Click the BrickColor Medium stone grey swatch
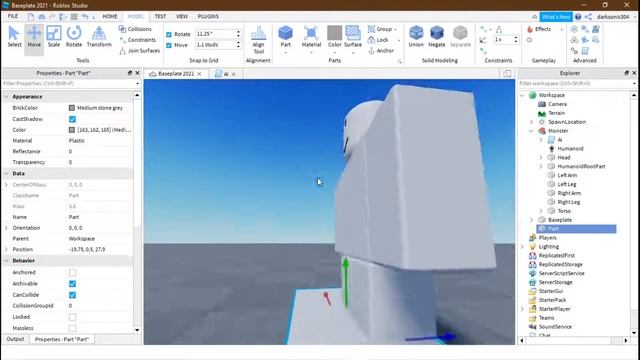Screen dimensions: 640x360 click(72, 108)
